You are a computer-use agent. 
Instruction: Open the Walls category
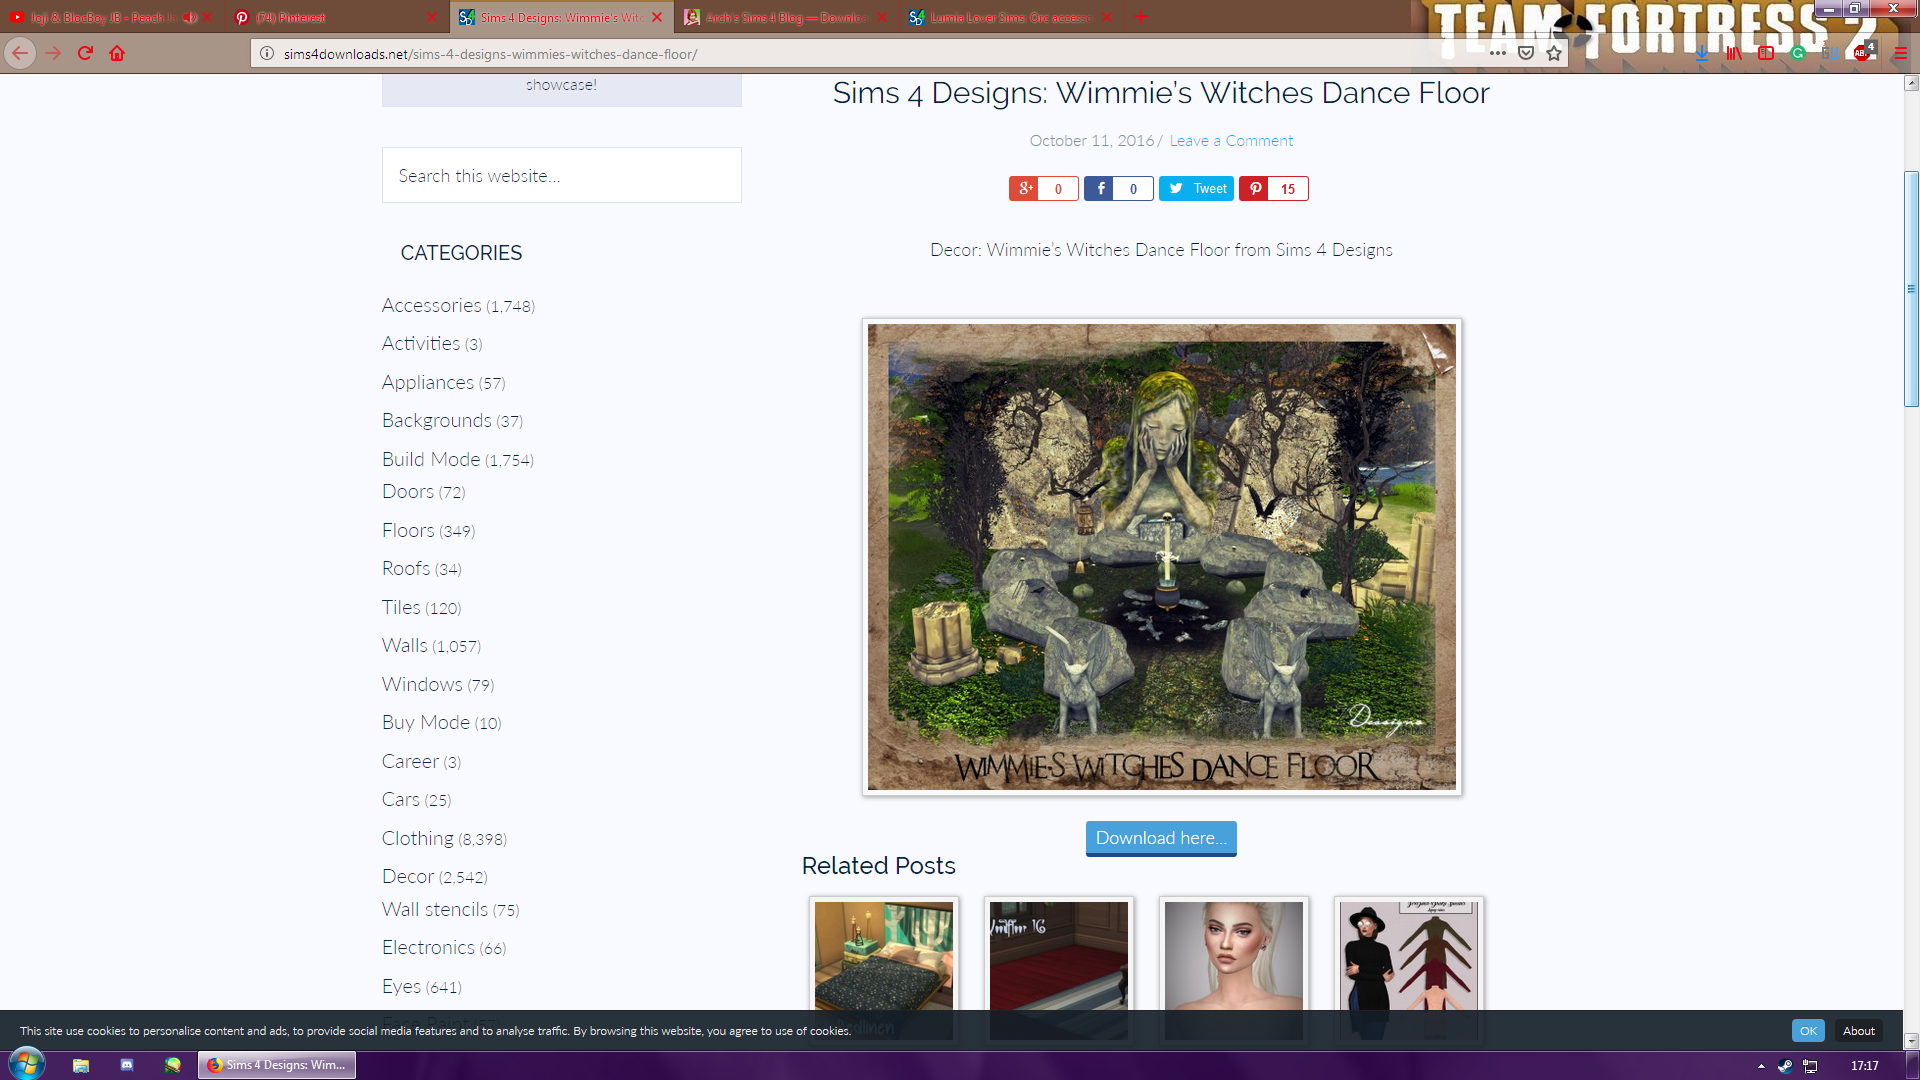point(405,645)
